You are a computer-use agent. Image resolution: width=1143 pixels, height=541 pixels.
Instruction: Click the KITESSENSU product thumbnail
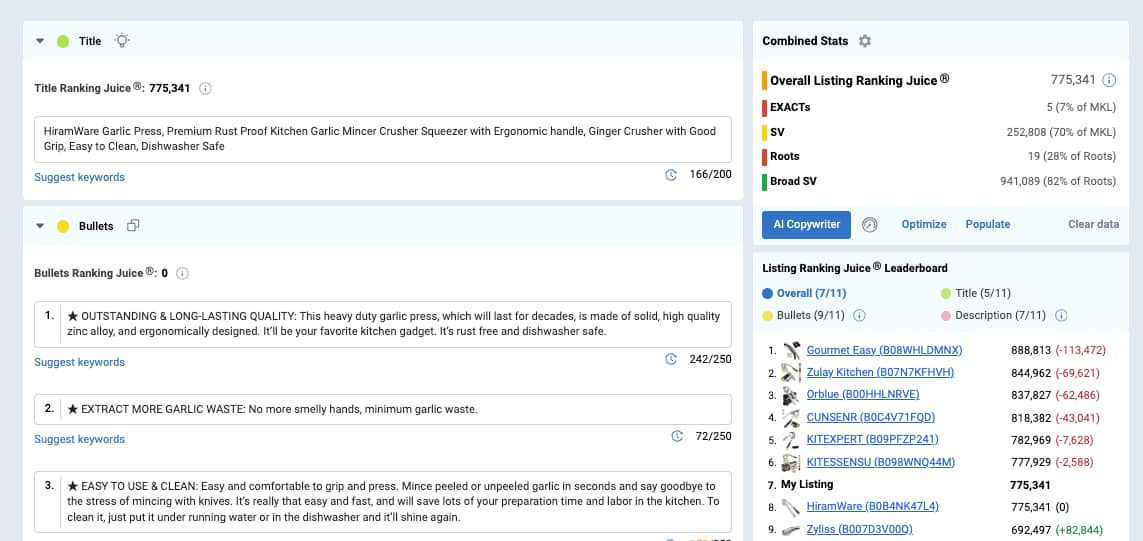click(x=791, y=462)
